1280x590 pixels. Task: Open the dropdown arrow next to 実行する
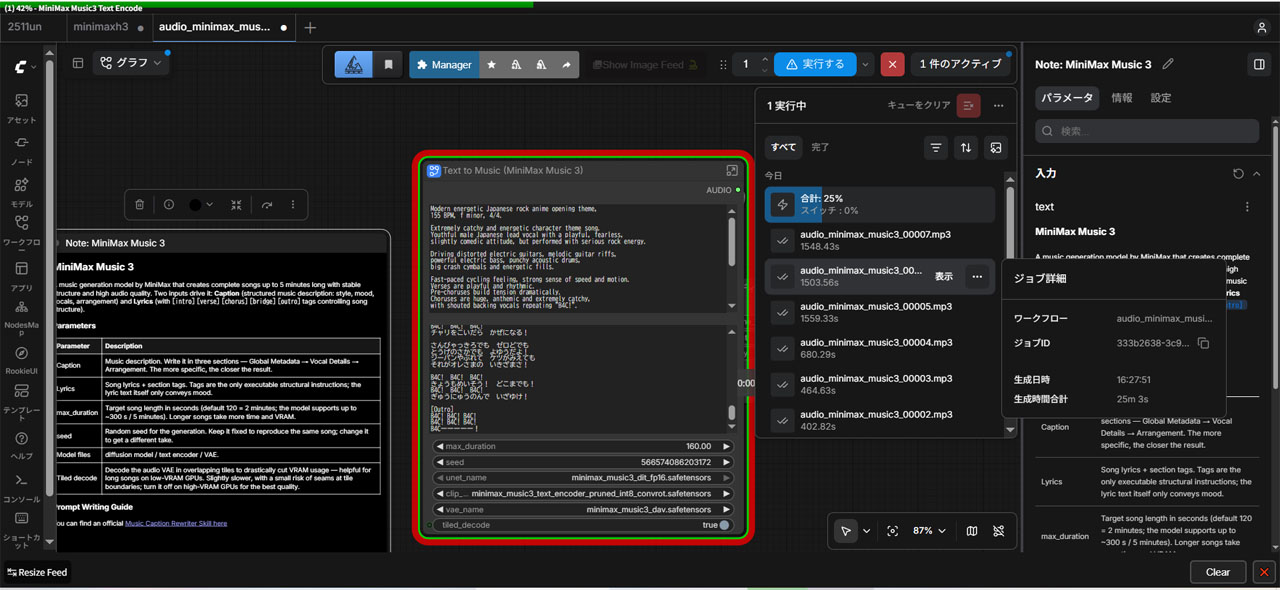click(x=866, y=65)
